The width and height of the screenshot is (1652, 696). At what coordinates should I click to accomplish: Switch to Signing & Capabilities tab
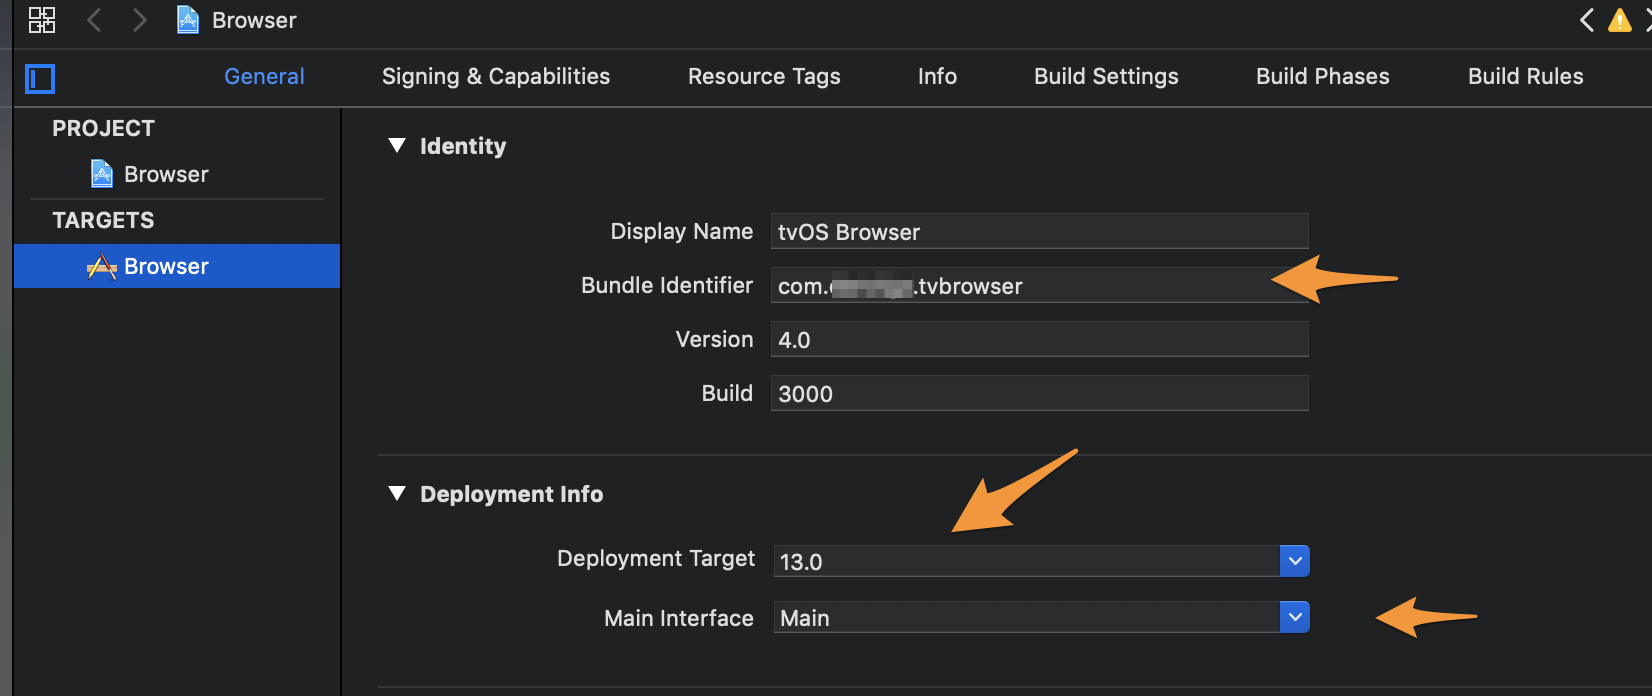point(495,77)
